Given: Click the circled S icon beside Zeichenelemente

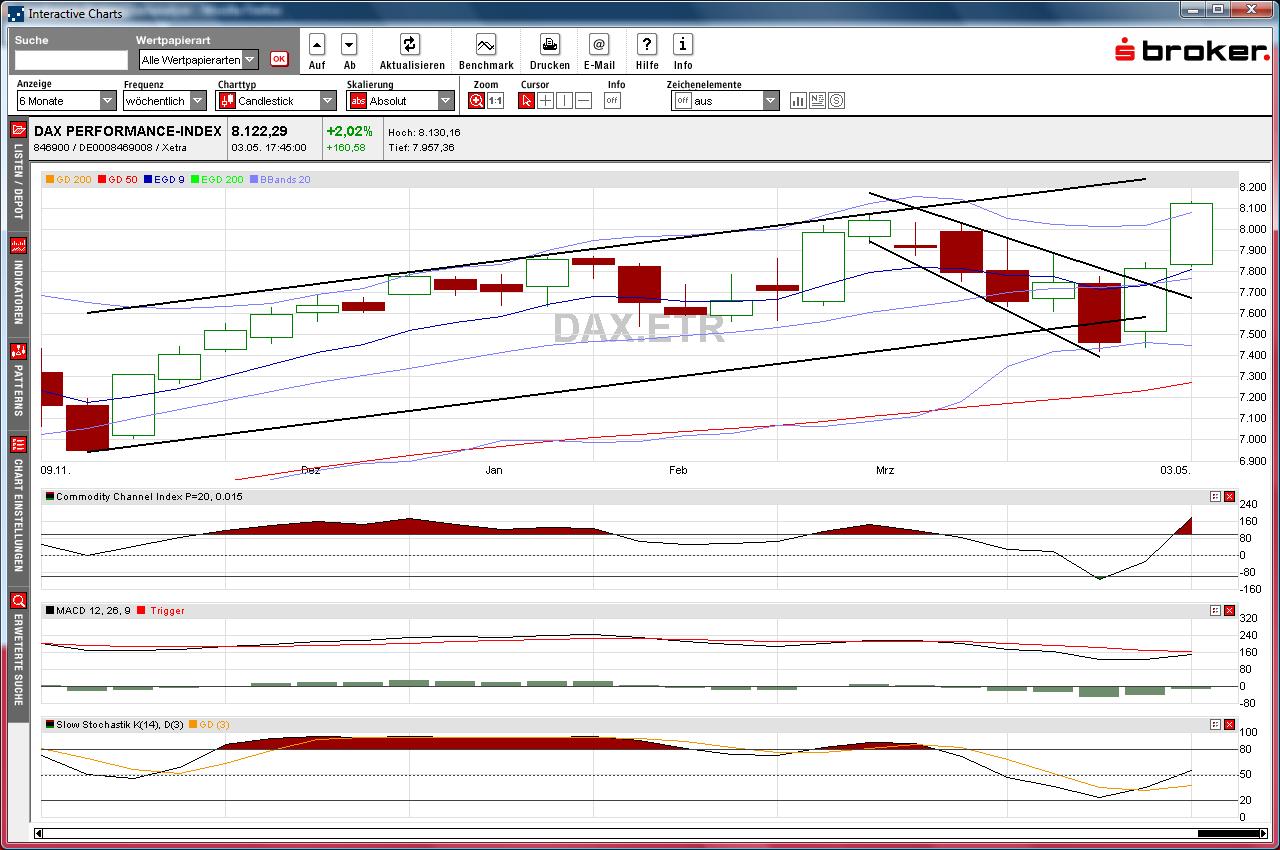Looking at the screenshot, I should tap(837, 101).
